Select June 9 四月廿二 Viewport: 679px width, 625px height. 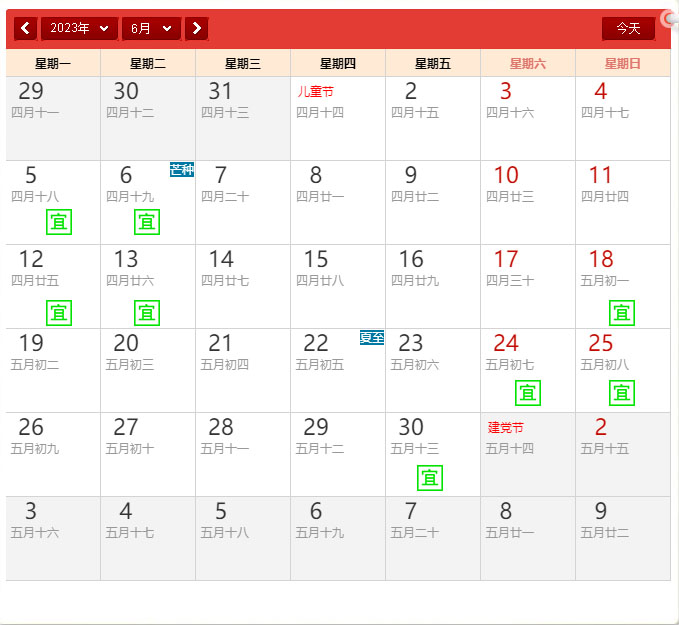pyautogui.click(x=433, y=203)
